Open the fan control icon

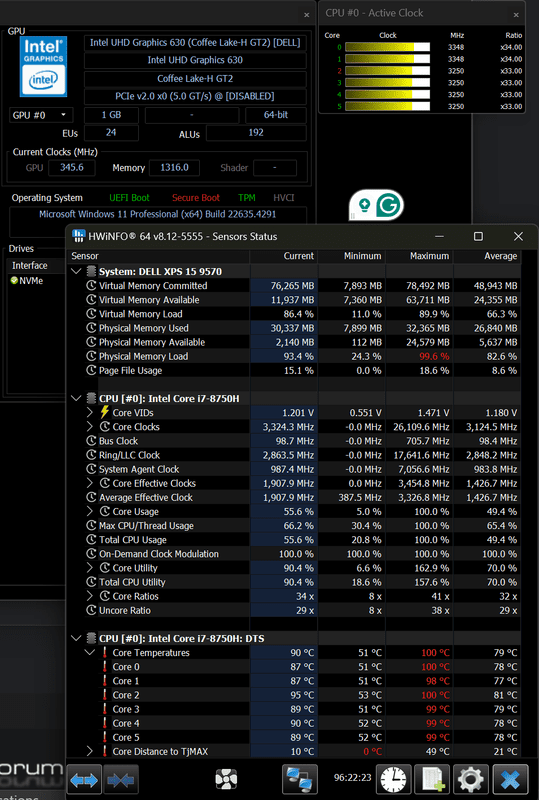click(226, 780)
